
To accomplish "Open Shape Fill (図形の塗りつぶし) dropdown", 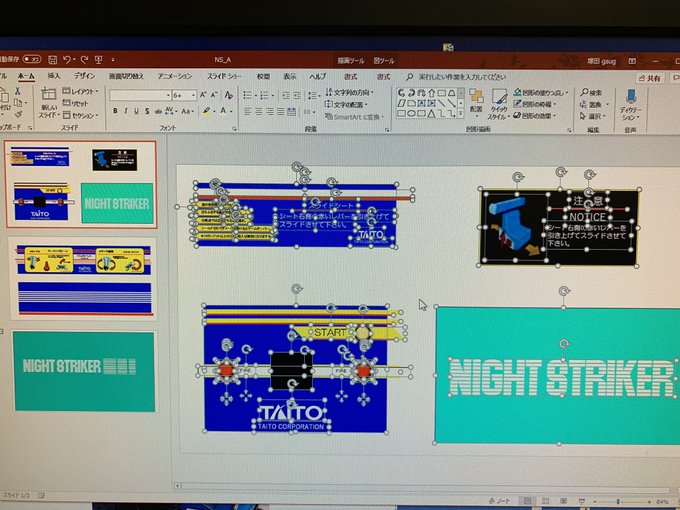I will coord(541,92).
